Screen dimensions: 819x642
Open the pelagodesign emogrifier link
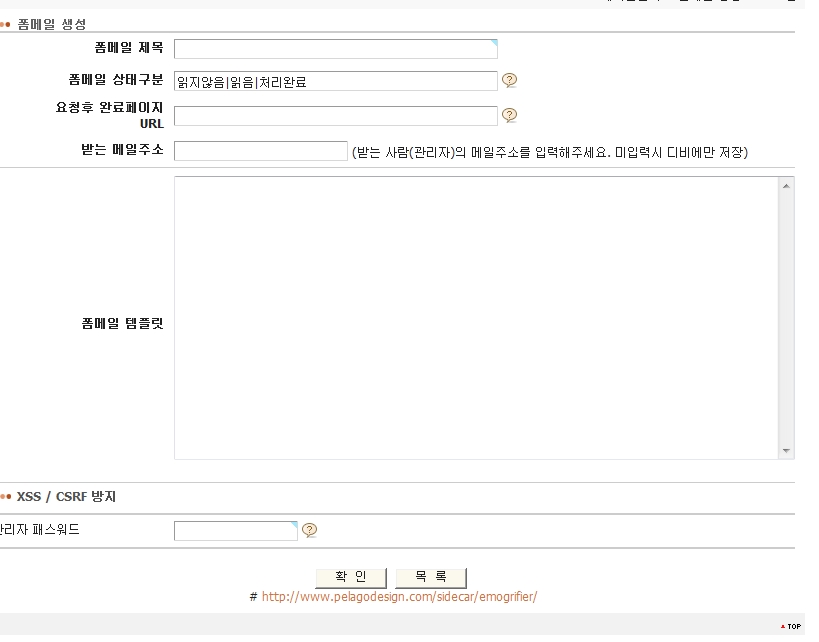(x=399, y=597)
